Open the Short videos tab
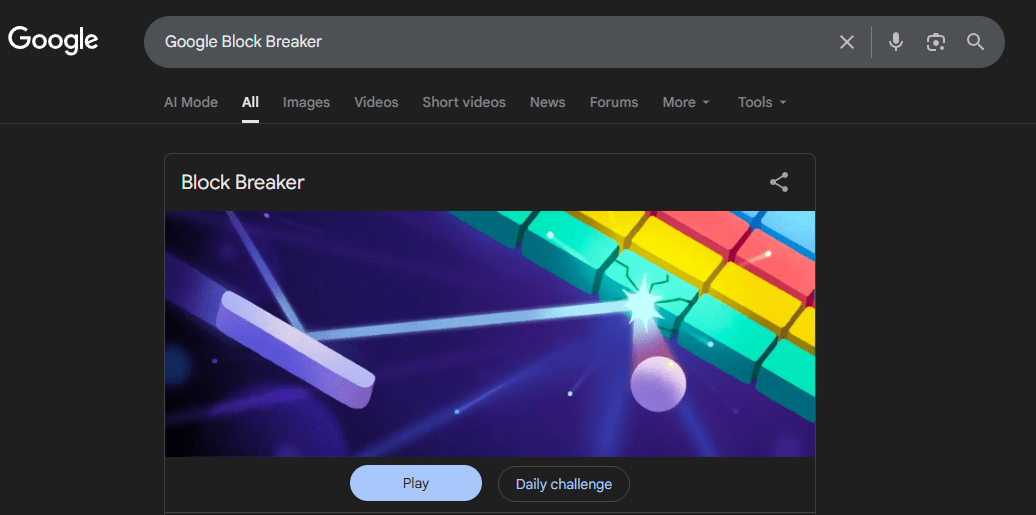Viewport: 1036px width, 515px height. [x=464, y=102]
